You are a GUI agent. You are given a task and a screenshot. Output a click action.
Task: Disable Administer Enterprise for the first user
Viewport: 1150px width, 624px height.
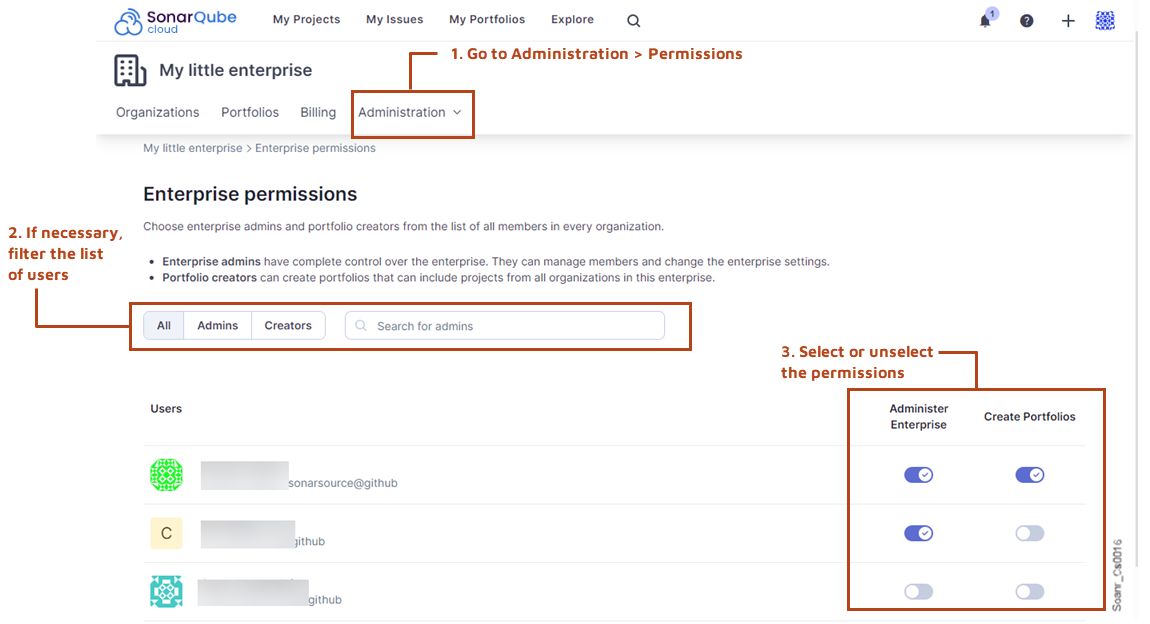coord(918,475)
